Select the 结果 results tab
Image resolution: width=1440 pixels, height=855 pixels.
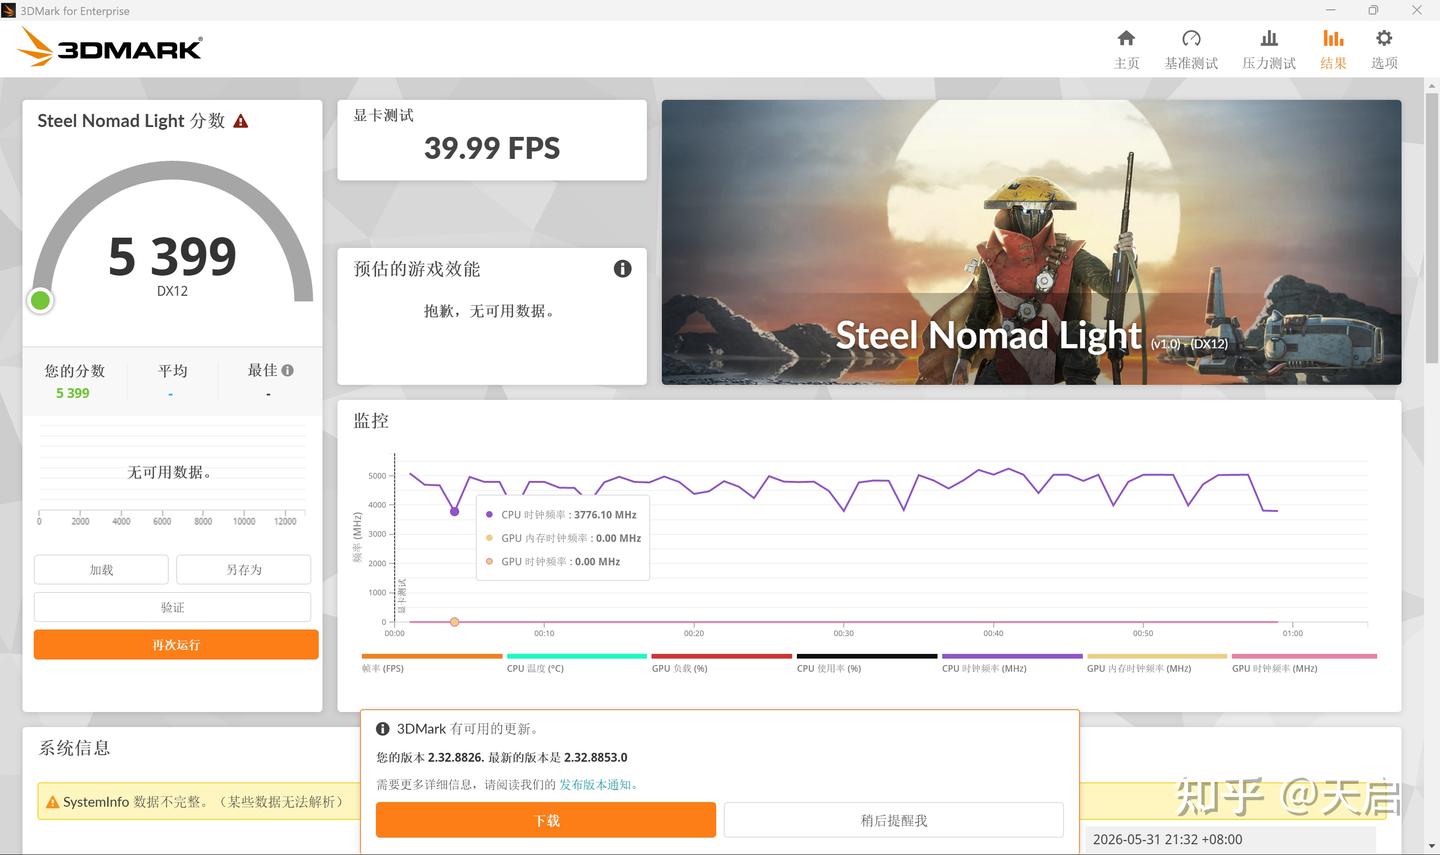[1333, 49]
